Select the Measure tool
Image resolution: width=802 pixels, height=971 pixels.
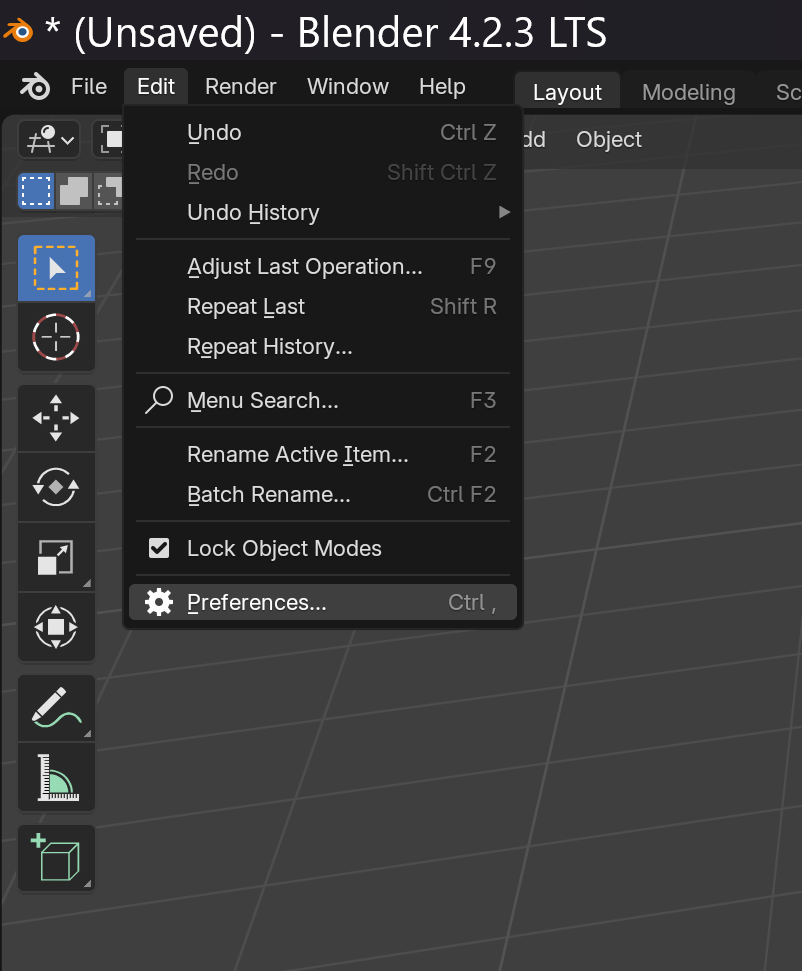tap(56, 778)
